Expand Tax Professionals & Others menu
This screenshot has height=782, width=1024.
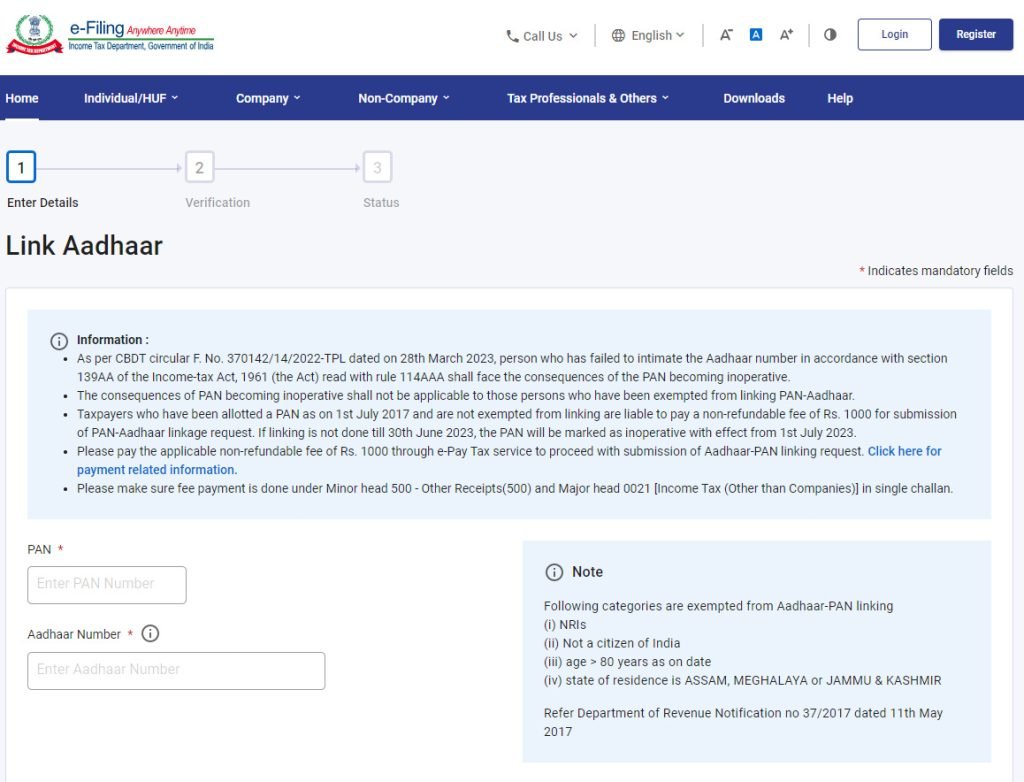(588, 98)
